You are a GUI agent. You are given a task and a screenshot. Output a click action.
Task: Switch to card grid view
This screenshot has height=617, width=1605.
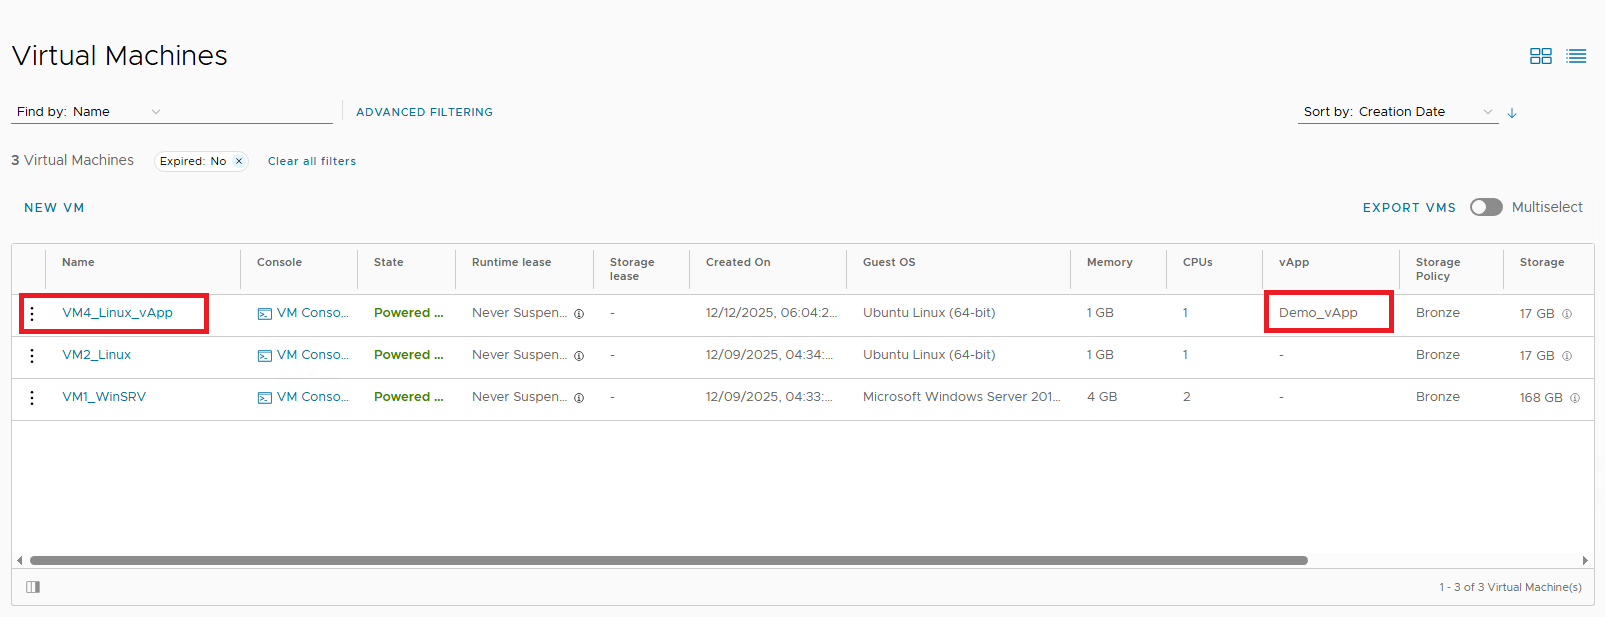pos(1540,56)
